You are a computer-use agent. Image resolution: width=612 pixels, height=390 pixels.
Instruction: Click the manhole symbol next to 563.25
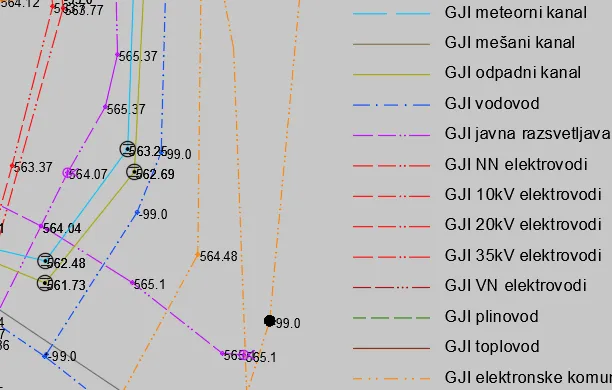[x=127, y=149]
